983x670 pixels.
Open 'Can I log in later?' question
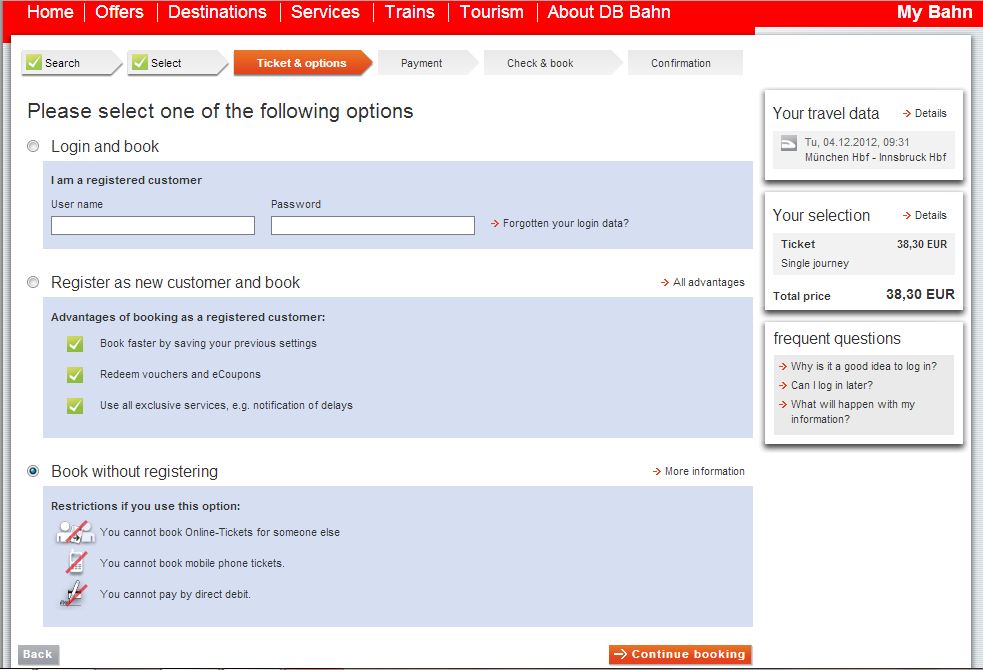pos(826,385)
